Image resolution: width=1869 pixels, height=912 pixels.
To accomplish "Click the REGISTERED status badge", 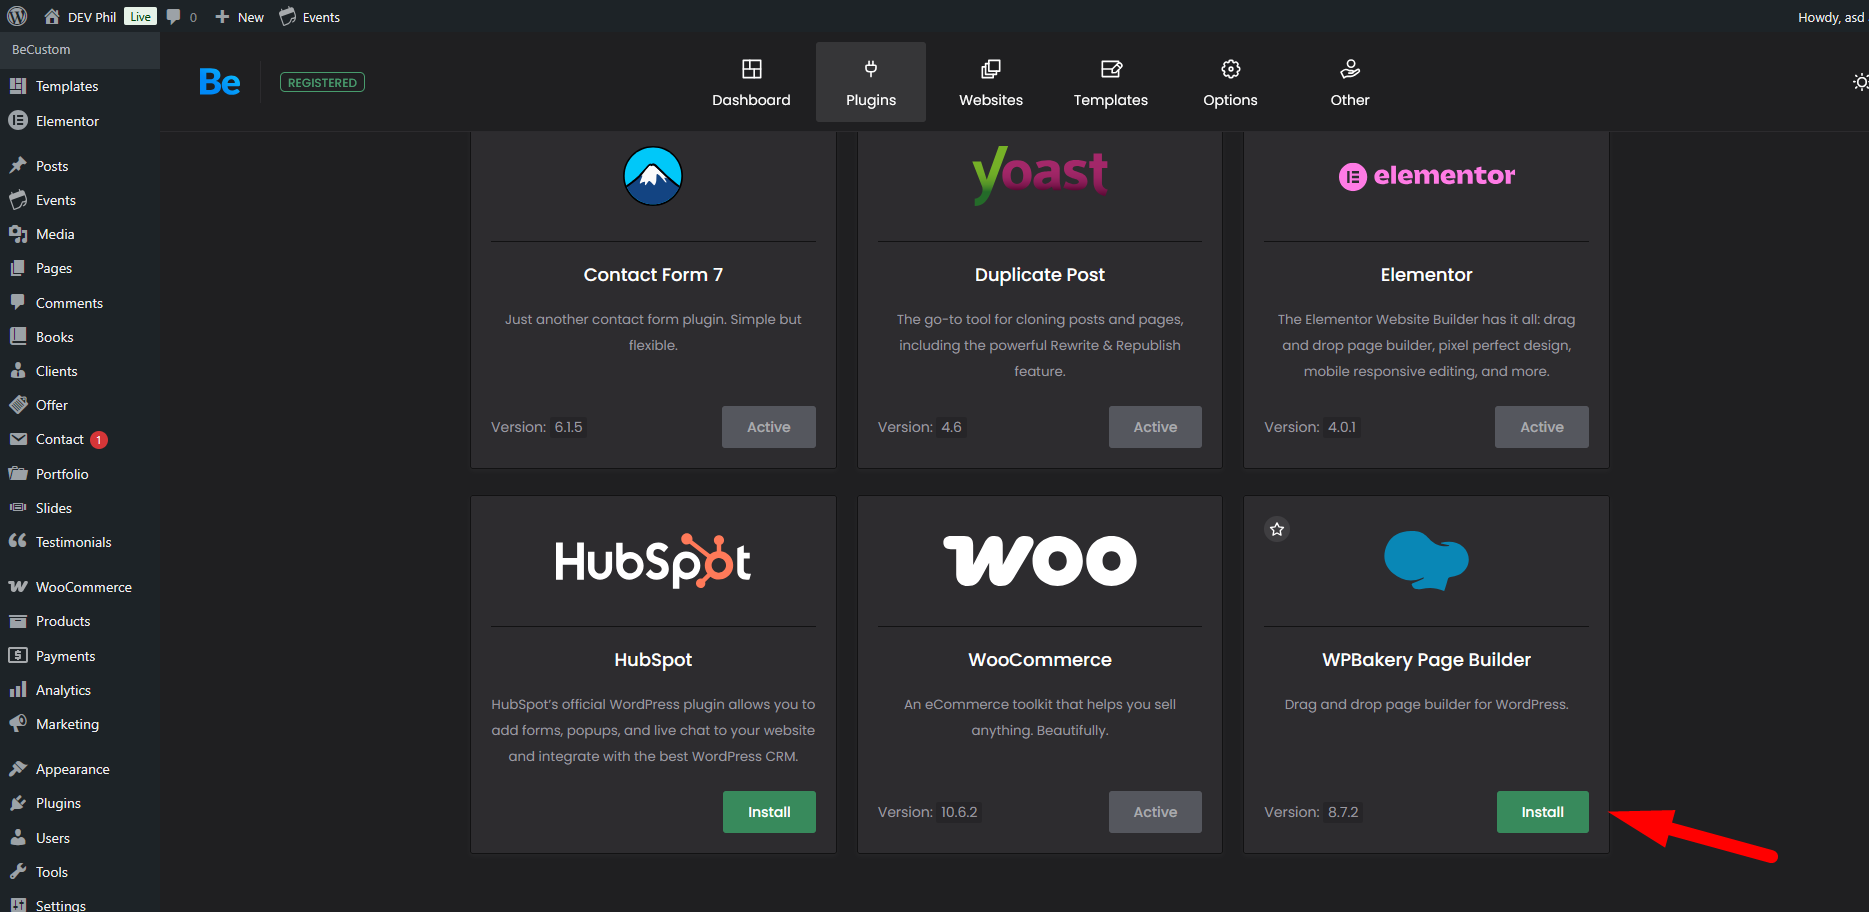I will pos(322,83).
